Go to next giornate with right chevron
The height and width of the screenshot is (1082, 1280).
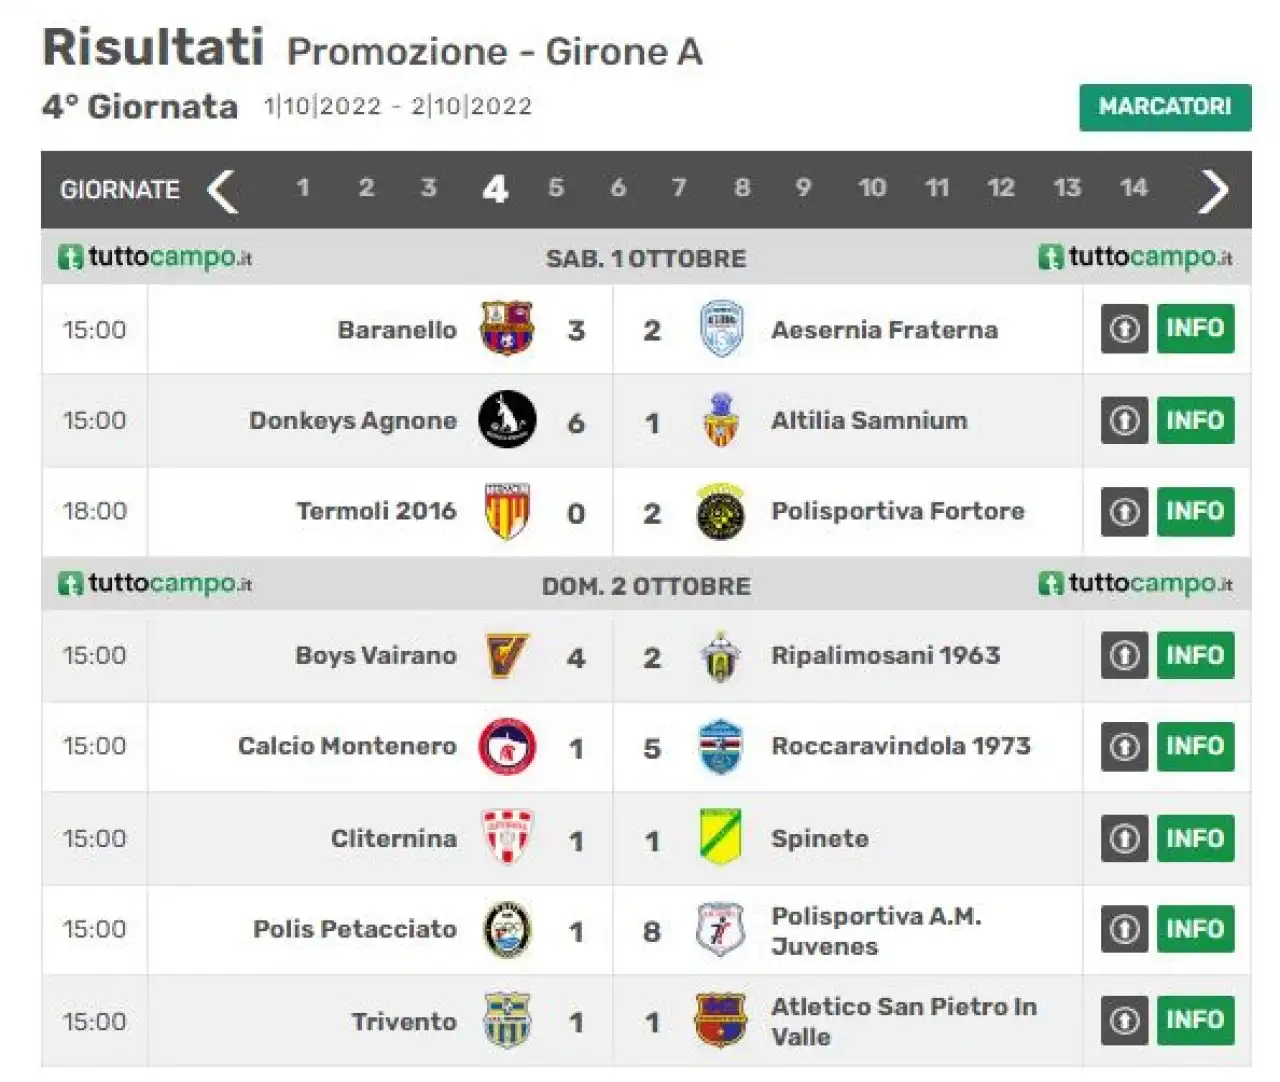[1213, 190]
